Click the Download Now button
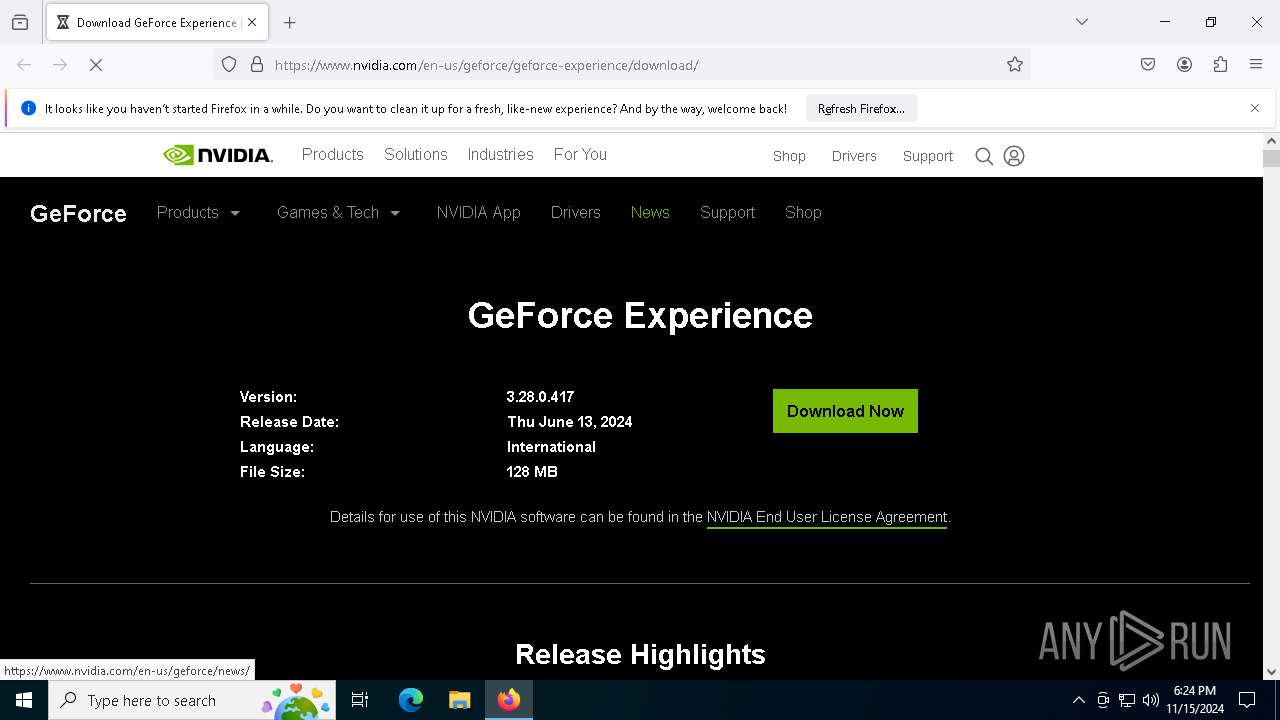 click(845, 411)
